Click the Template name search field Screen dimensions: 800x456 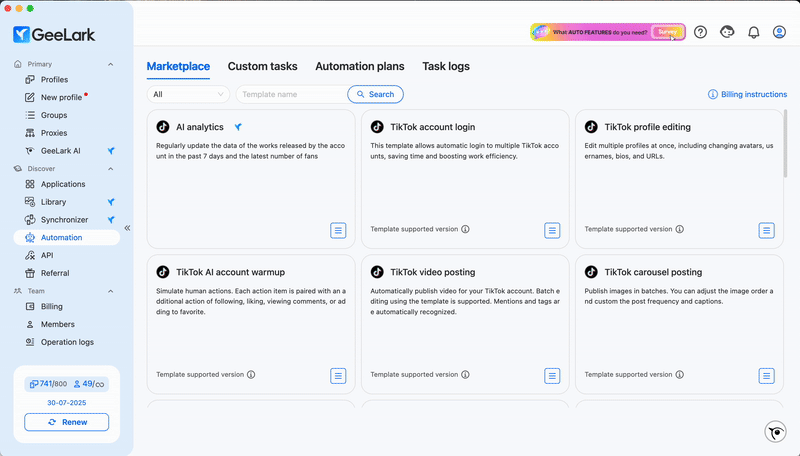click(x=292, y=94)
